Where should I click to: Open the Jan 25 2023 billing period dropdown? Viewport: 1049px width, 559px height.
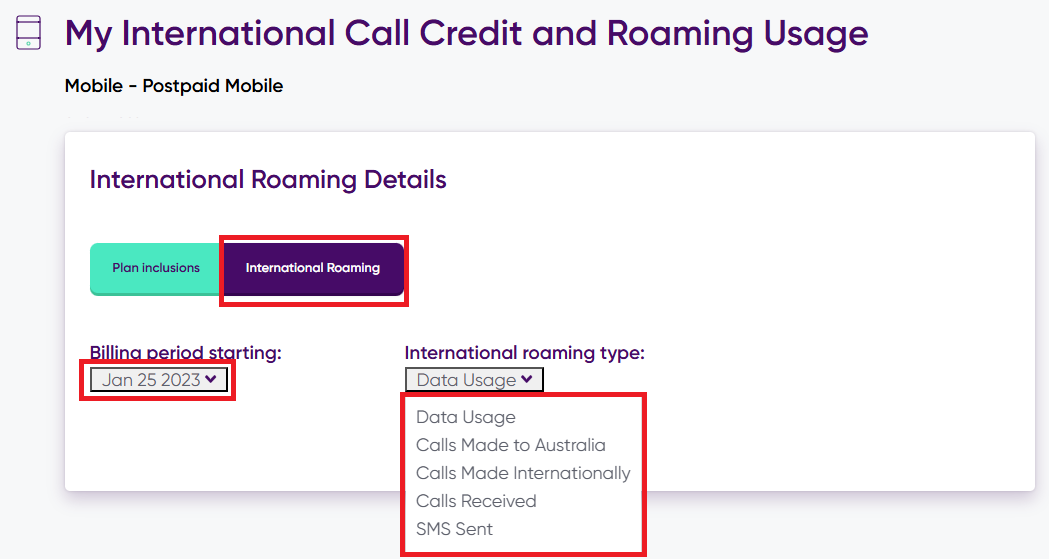click(x=159, y=380)
